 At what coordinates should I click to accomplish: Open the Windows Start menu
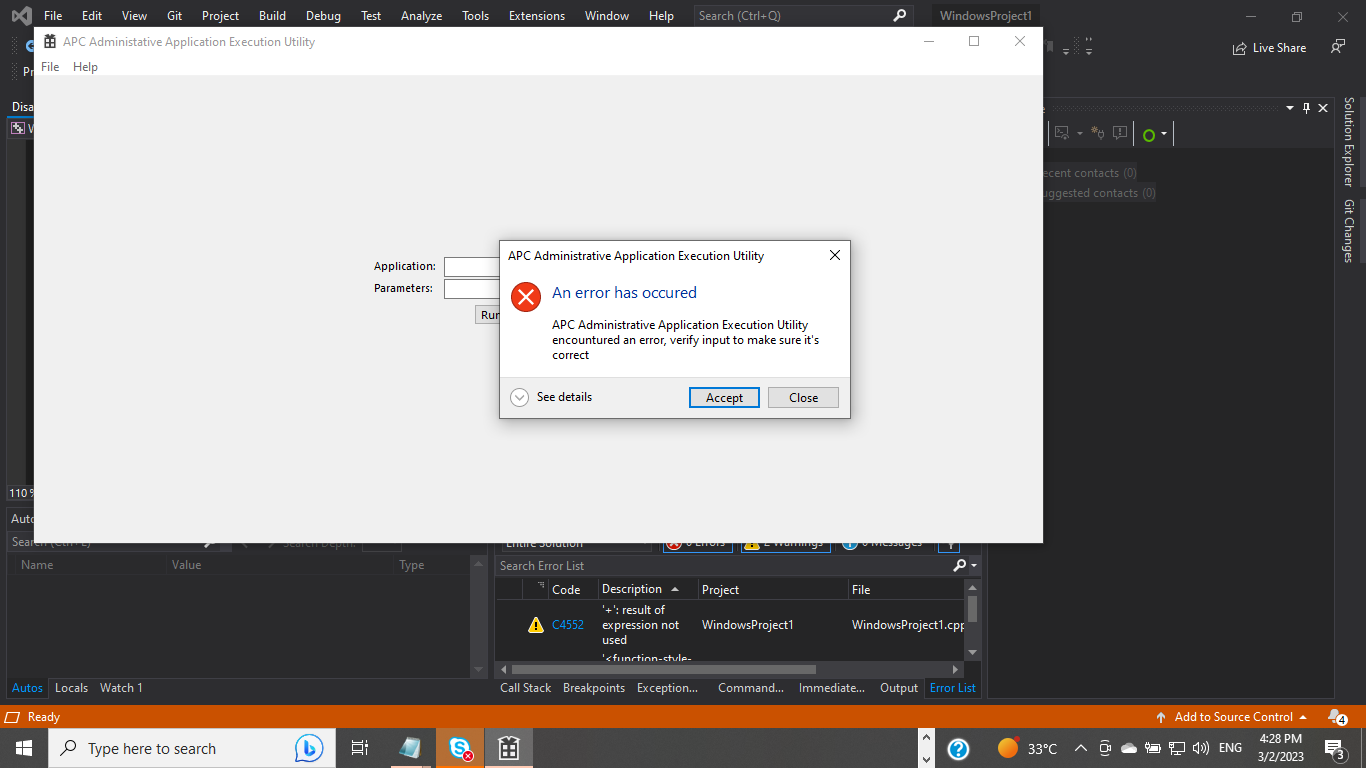click(x=24, y=748)
